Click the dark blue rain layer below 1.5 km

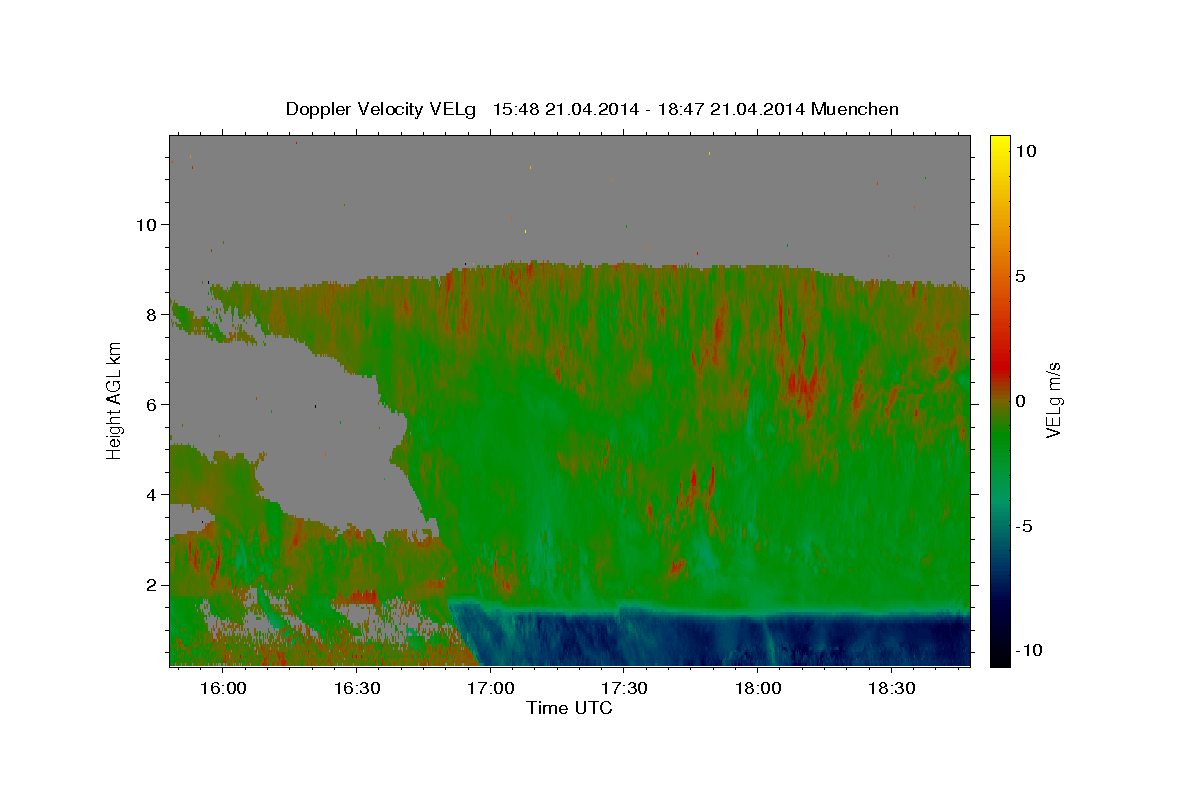tap(720, 640)
